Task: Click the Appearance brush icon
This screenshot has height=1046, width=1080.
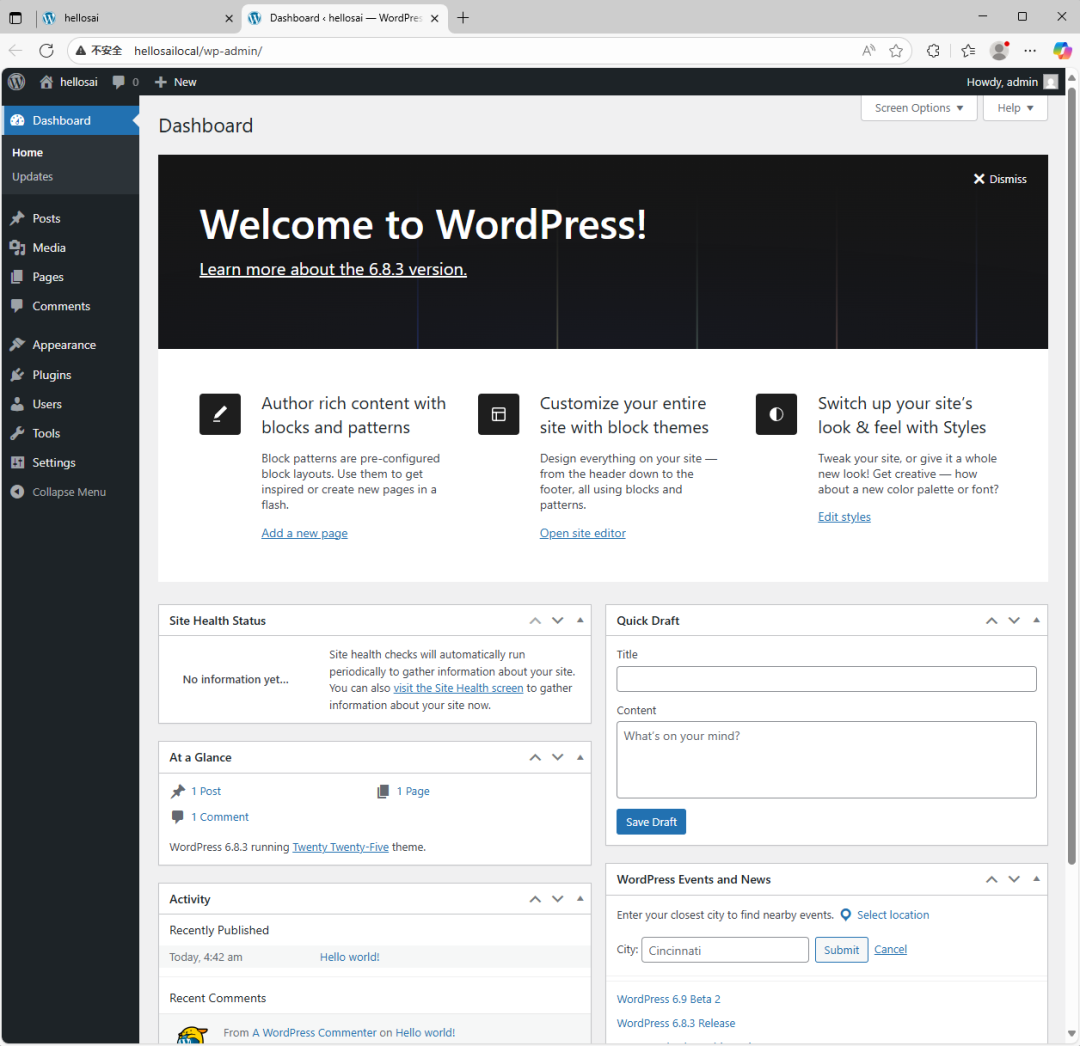Action: (x=17, y=345)
